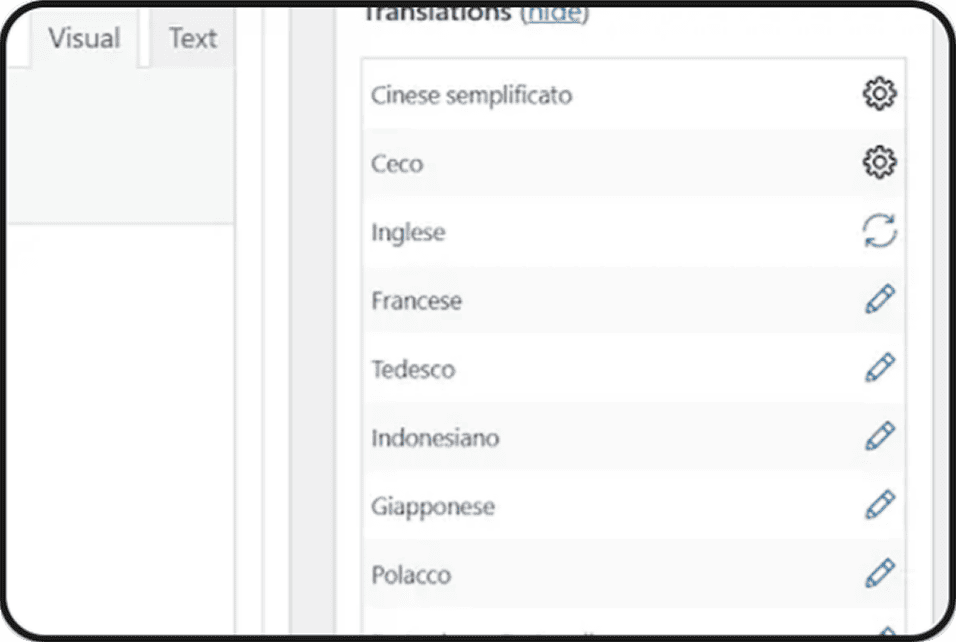Open the Indonesiano translation pencil icon
956x642 pixels.
tap(880, 437)
